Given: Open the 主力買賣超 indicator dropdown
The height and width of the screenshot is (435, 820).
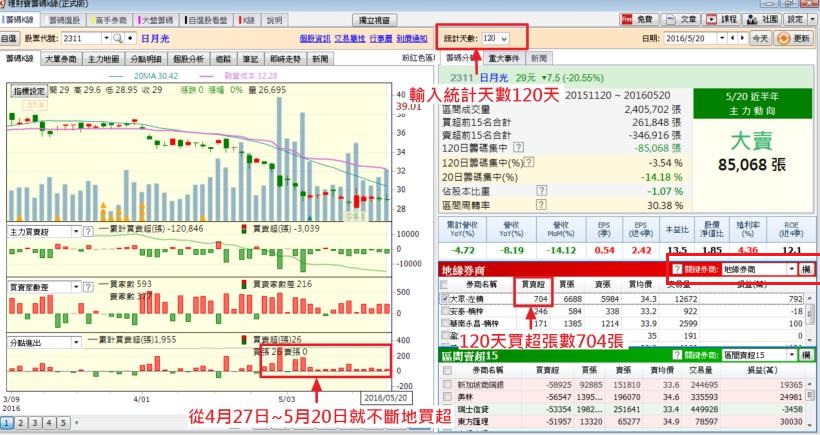Looking at the screenshot, I should (76, 231).
